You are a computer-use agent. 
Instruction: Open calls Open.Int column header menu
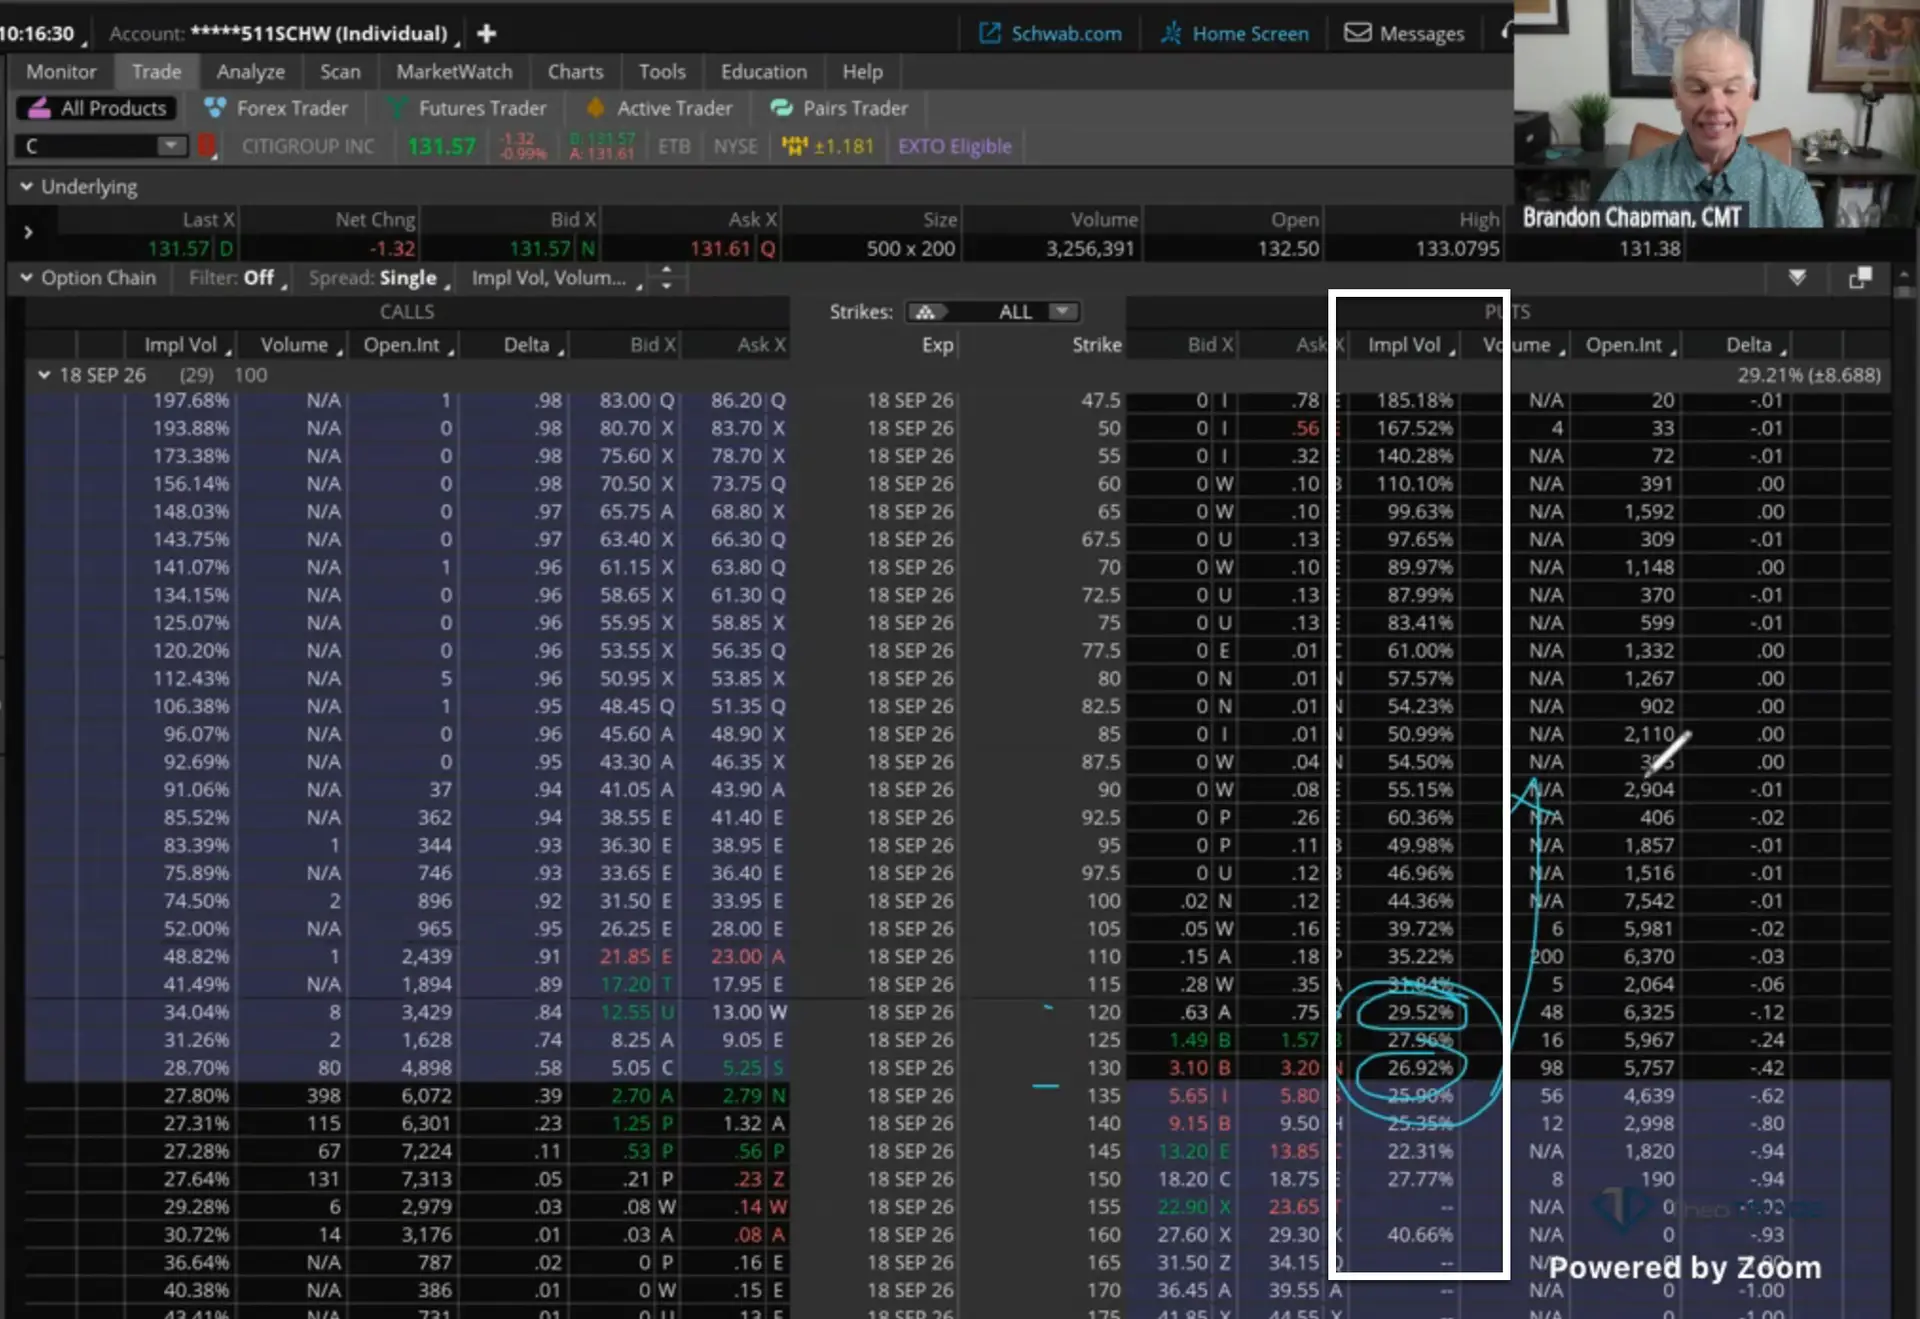coord(452,351)
